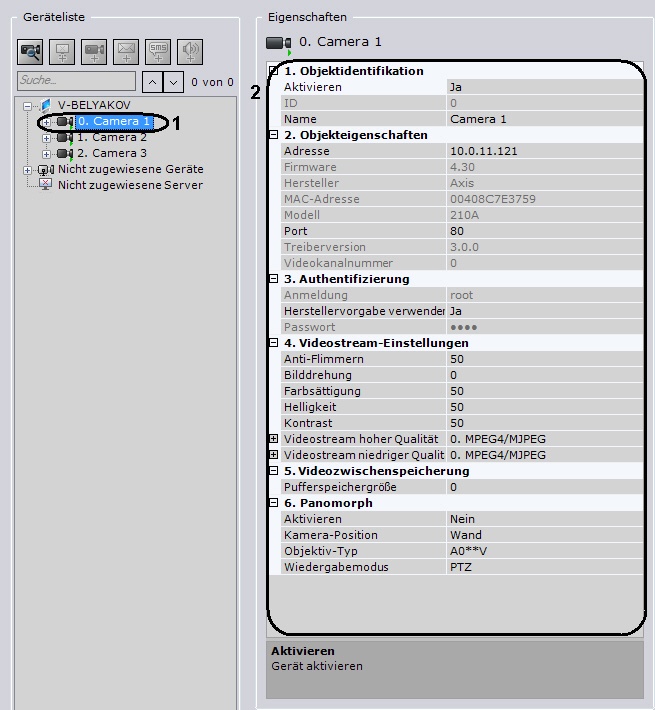Edit the Pufferspeichergröße value
The height and width of the screenshot is (710, 655).
[x=545, y=487]
